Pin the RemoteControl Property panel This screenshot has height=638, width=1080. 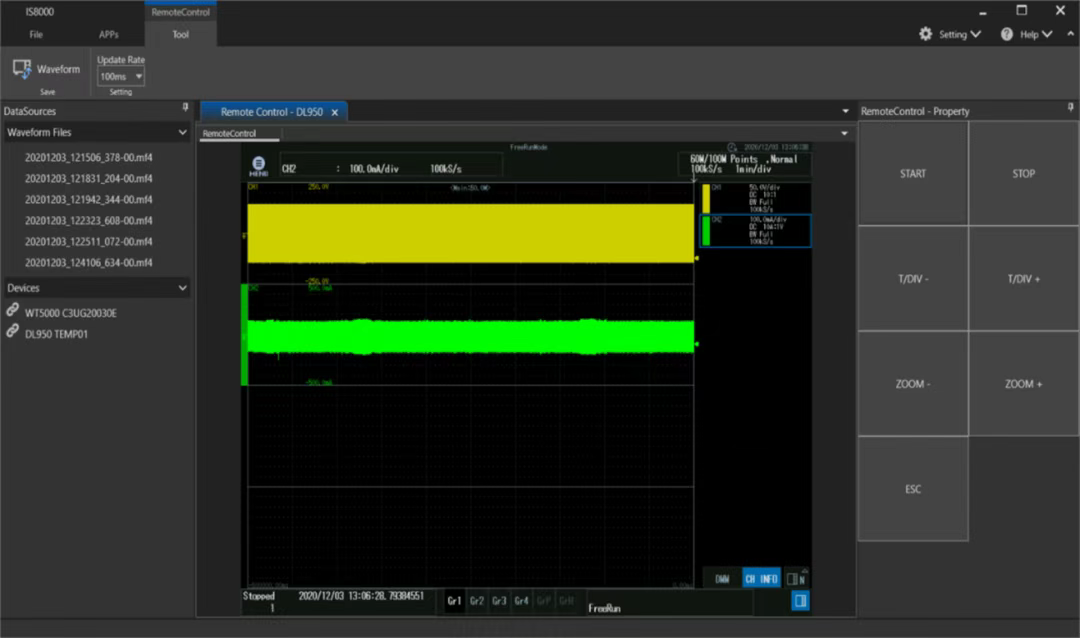coord(1070,107)
